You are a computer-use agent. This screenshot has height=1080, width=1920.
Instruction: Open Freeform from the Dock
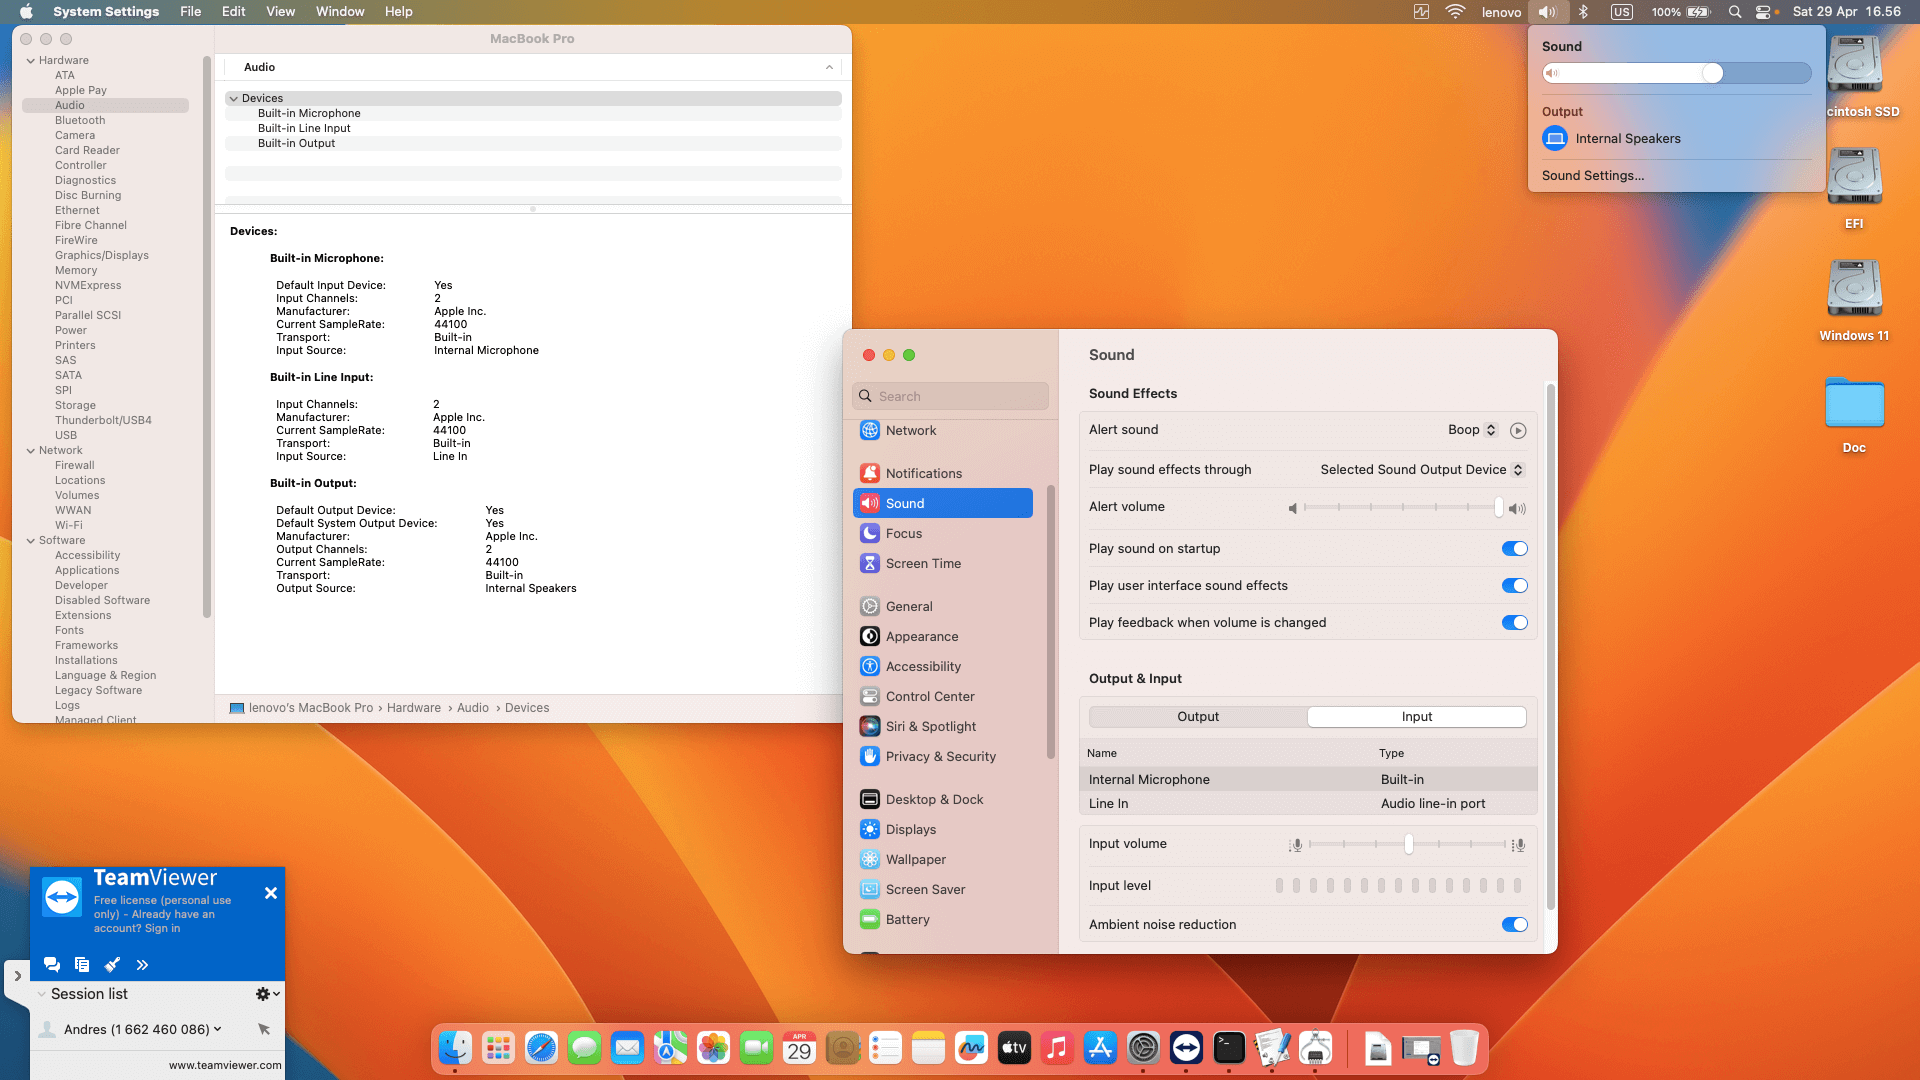(971, 1048)
